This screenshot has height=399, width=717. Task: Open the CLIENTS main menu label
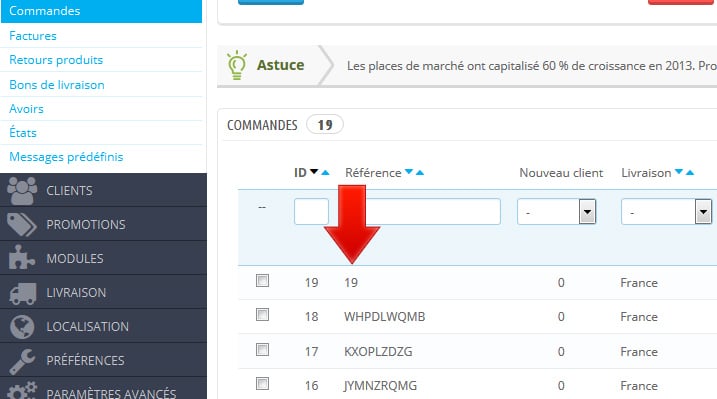click(x=70, y=191)
